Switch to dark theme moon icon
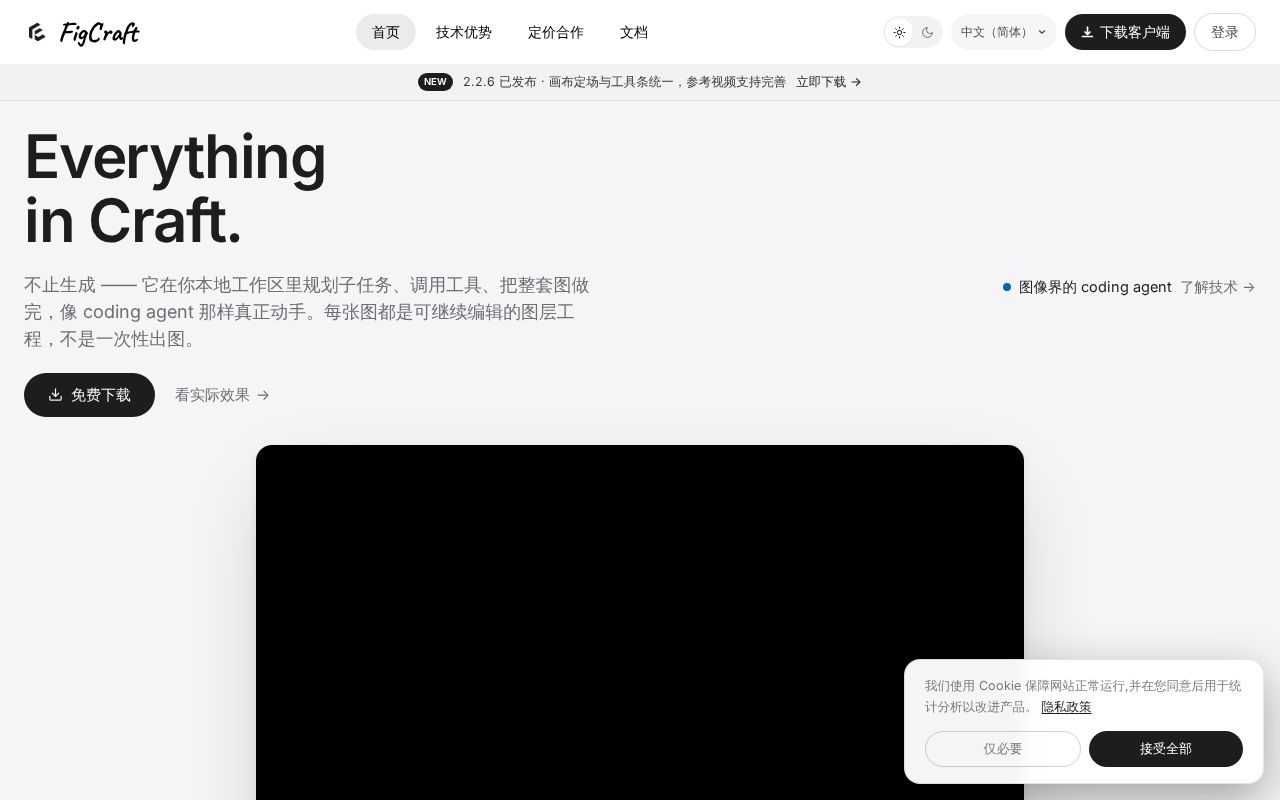Viewport: 1280px width, 800px height. tap(928, 32)
